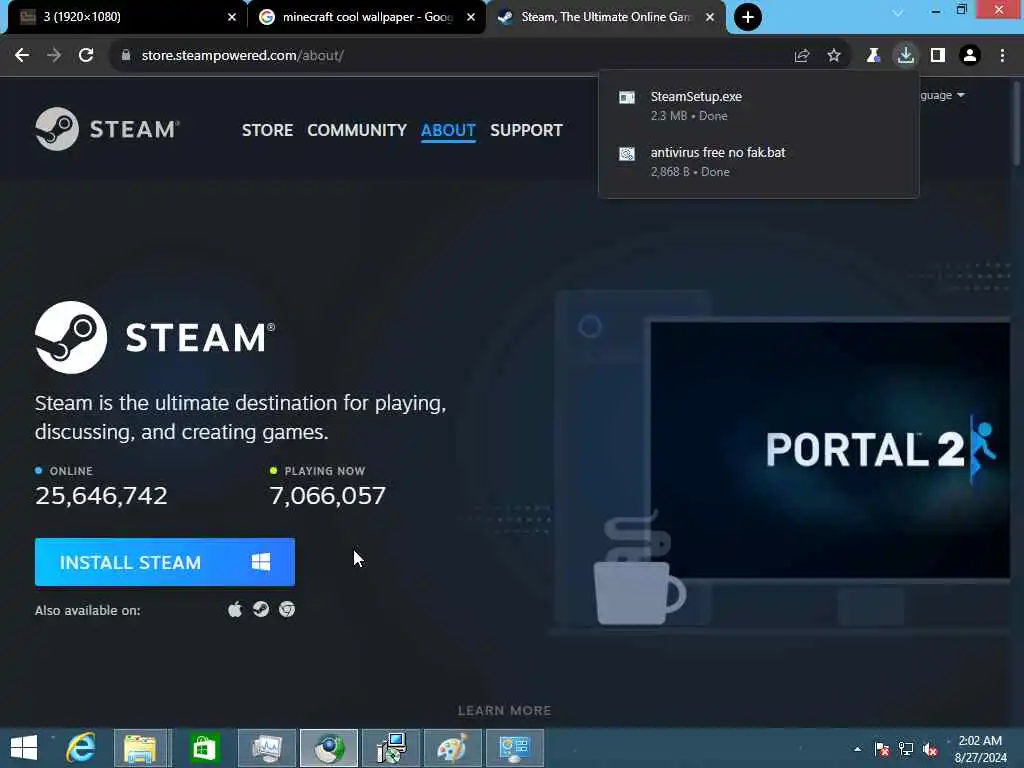The height and width of the screenshot is (768, 1024).
Task: Click the SteamSetup.exe file icon
Action: [x=626, y=97]
